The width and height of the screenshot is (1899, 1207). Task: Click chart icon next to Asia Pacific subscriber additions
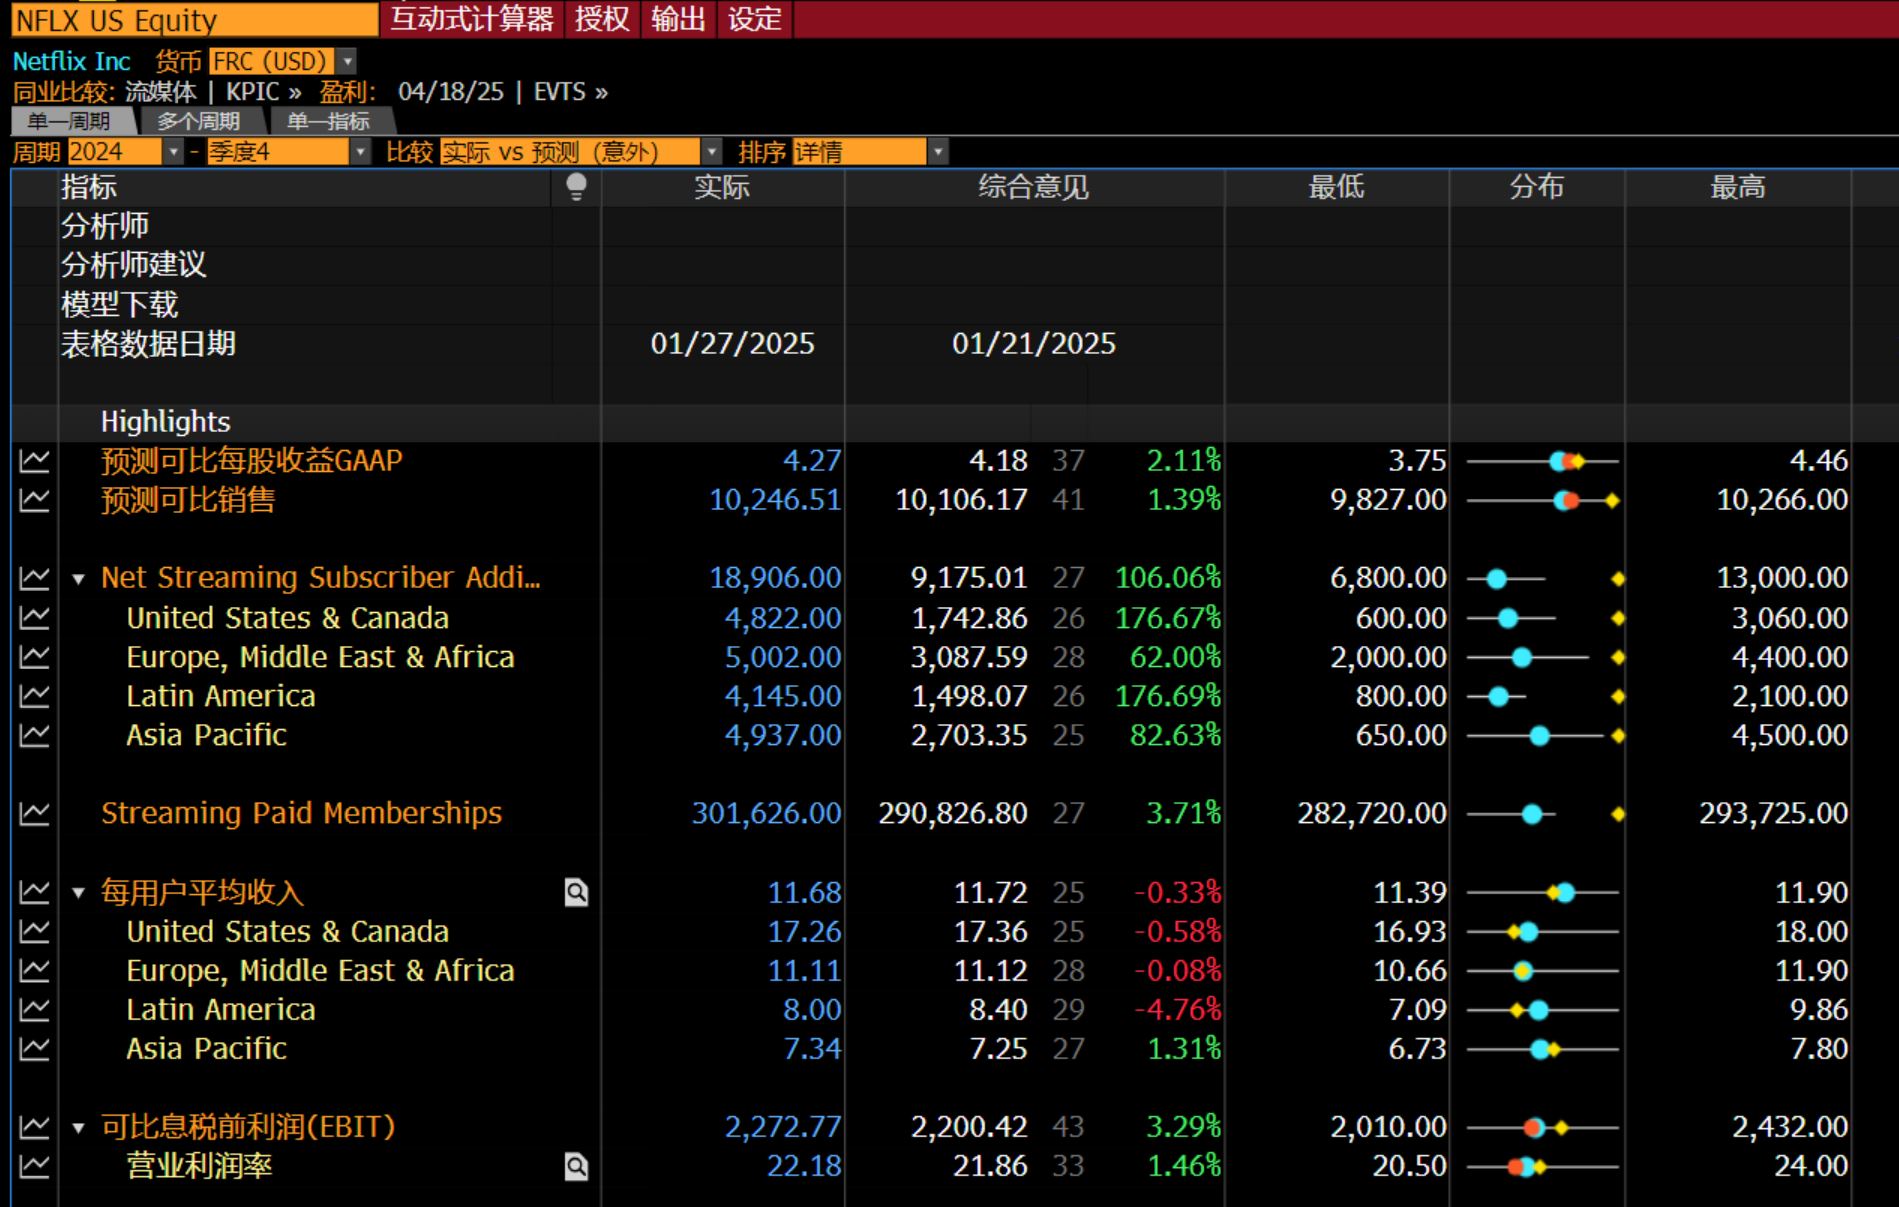click(x=34, y=736)
